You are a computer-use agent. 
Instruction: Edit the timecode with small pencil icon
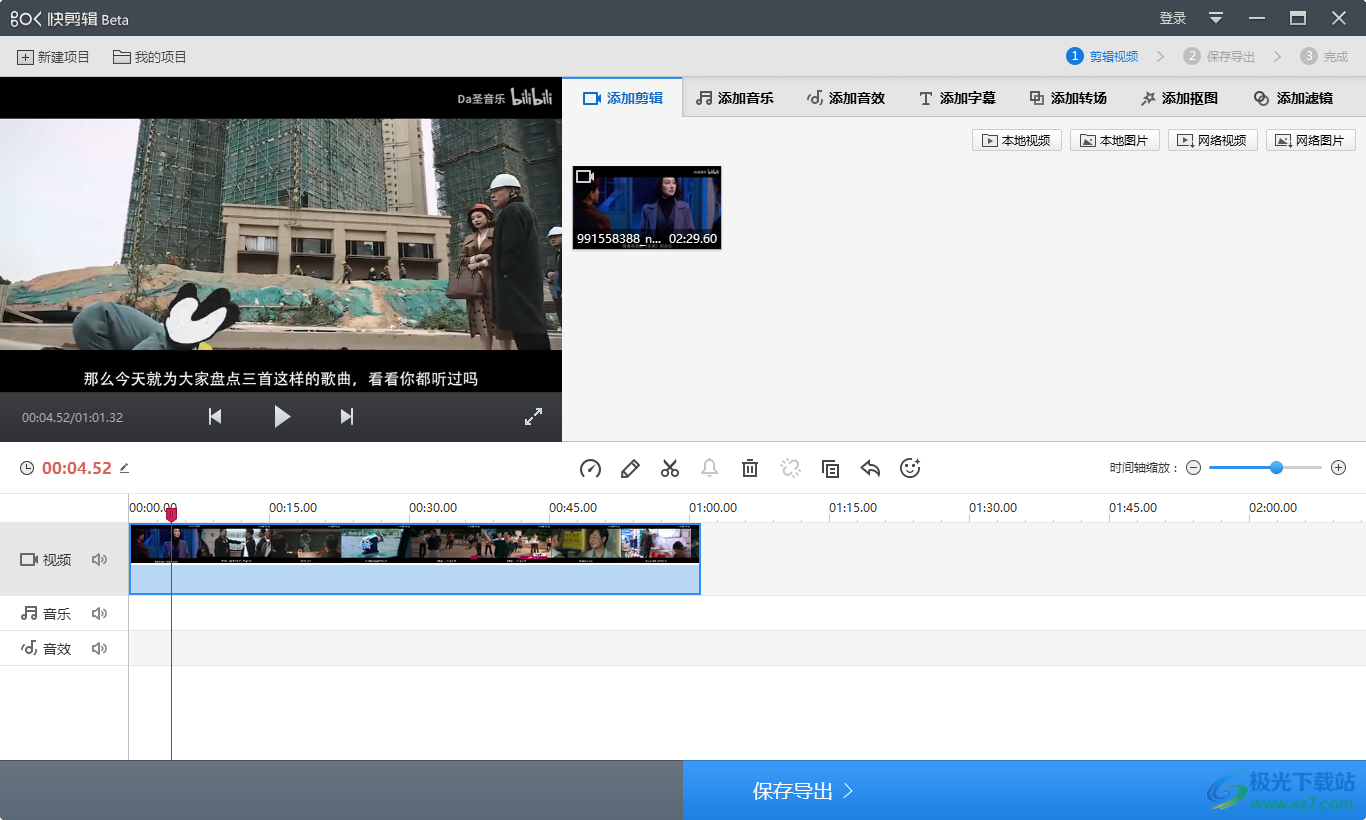point(124,468)
